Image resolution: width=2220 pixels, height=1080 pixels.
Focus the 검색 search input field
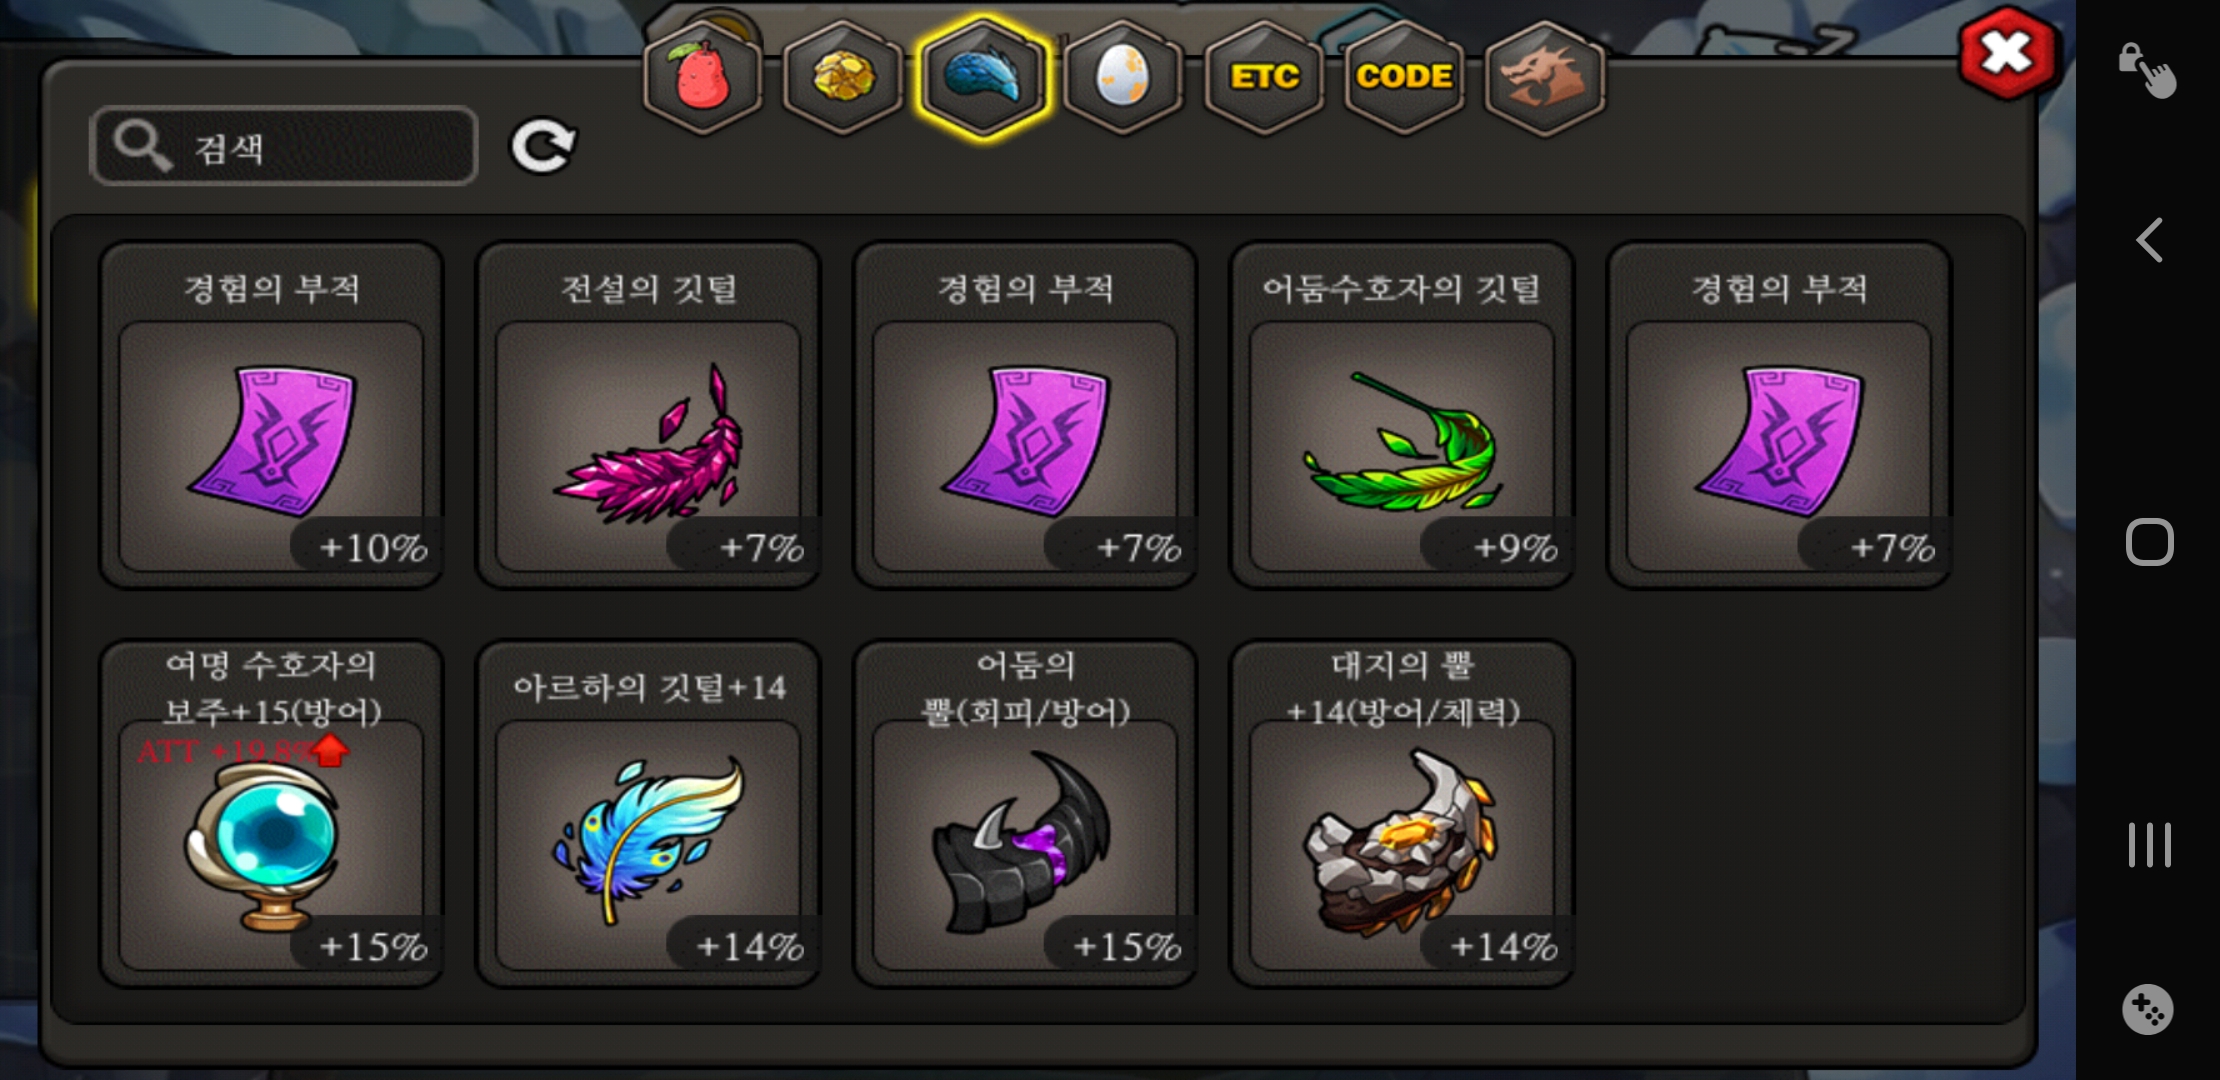click(x=284, y=146)
